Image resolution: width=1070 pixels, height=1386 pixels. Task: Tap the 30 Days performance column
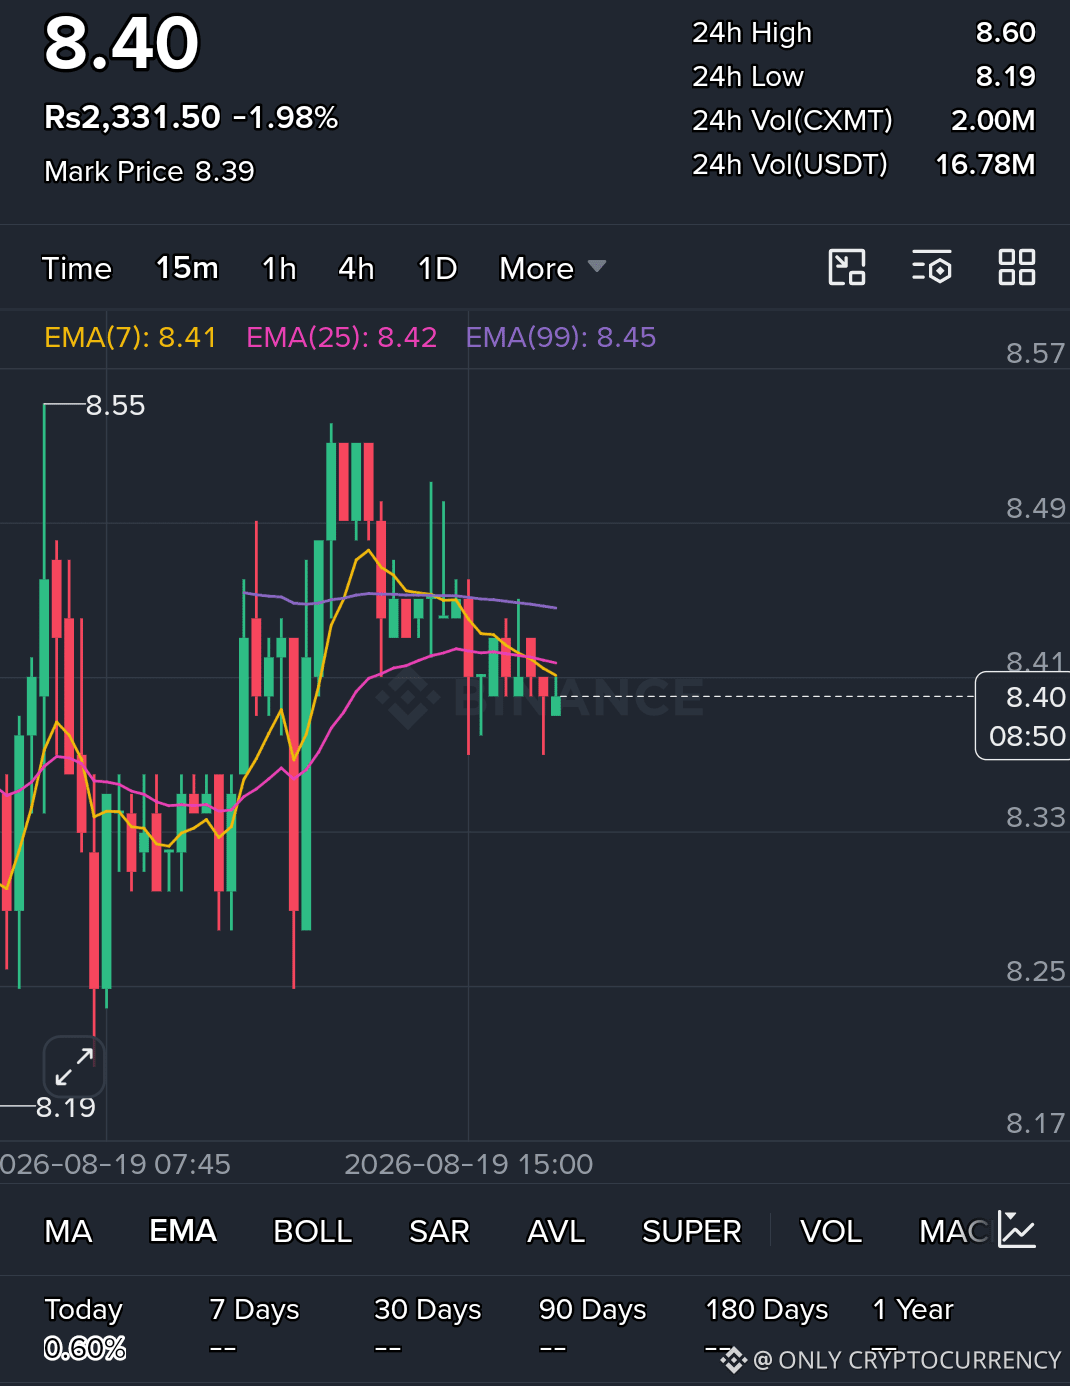(428, 1329)
